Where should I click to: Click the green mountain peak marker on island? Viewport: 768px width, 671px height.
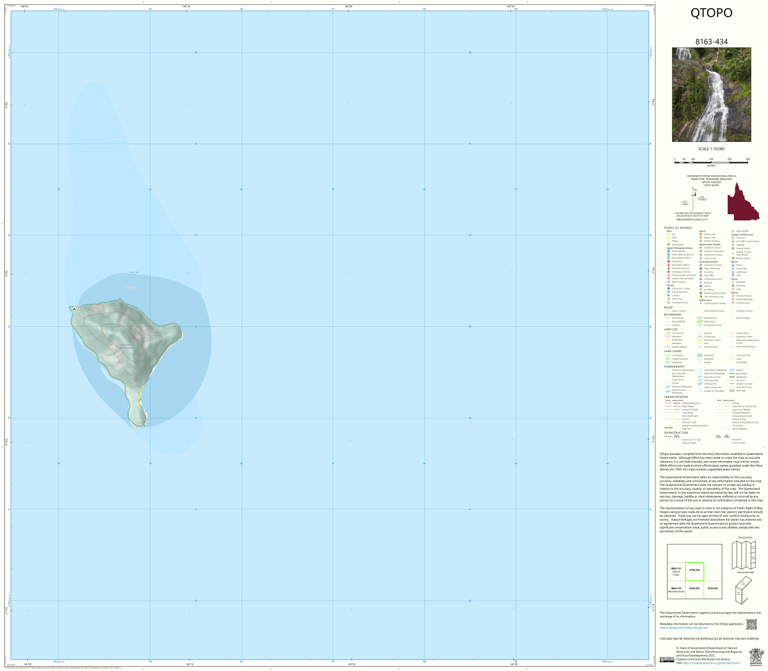(74, 309)
